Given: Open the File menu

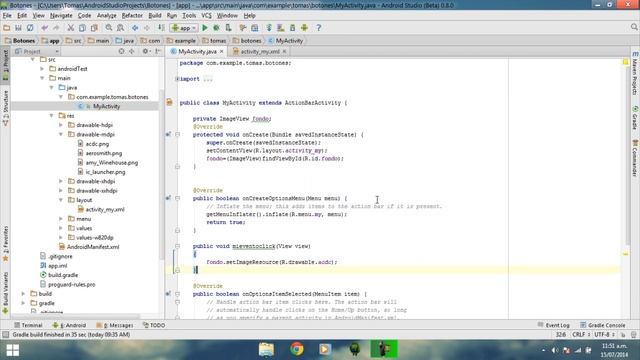Looking at the screenshot, I should pyautogui.click(x=7, y=16).
